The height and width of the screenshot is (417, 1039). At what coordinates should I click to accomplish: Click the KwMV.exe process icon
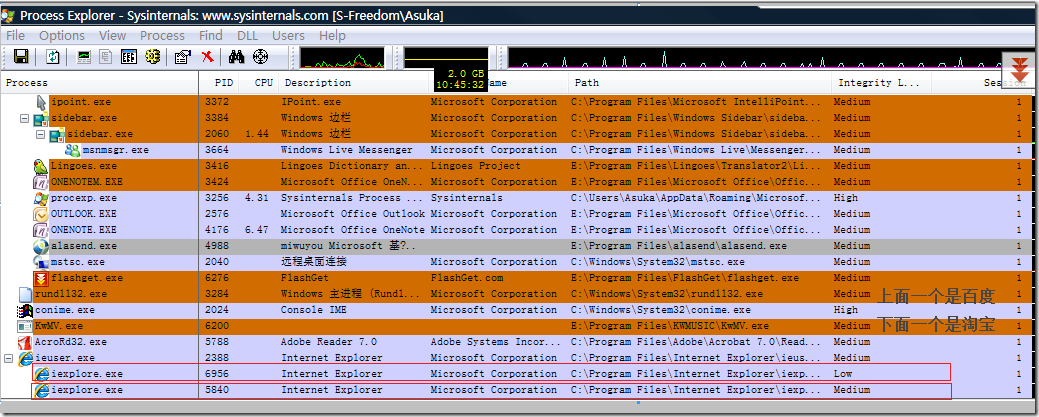[25, 326]
